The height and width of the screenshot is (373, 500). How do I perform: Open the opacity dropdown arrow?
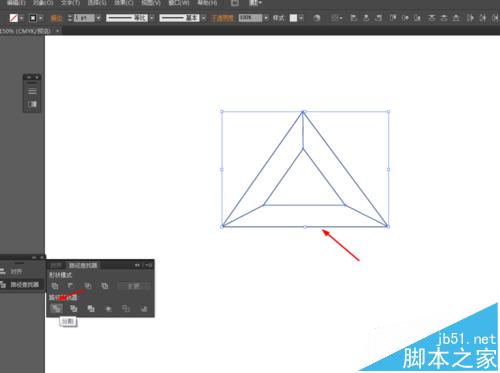click(266, 18)
